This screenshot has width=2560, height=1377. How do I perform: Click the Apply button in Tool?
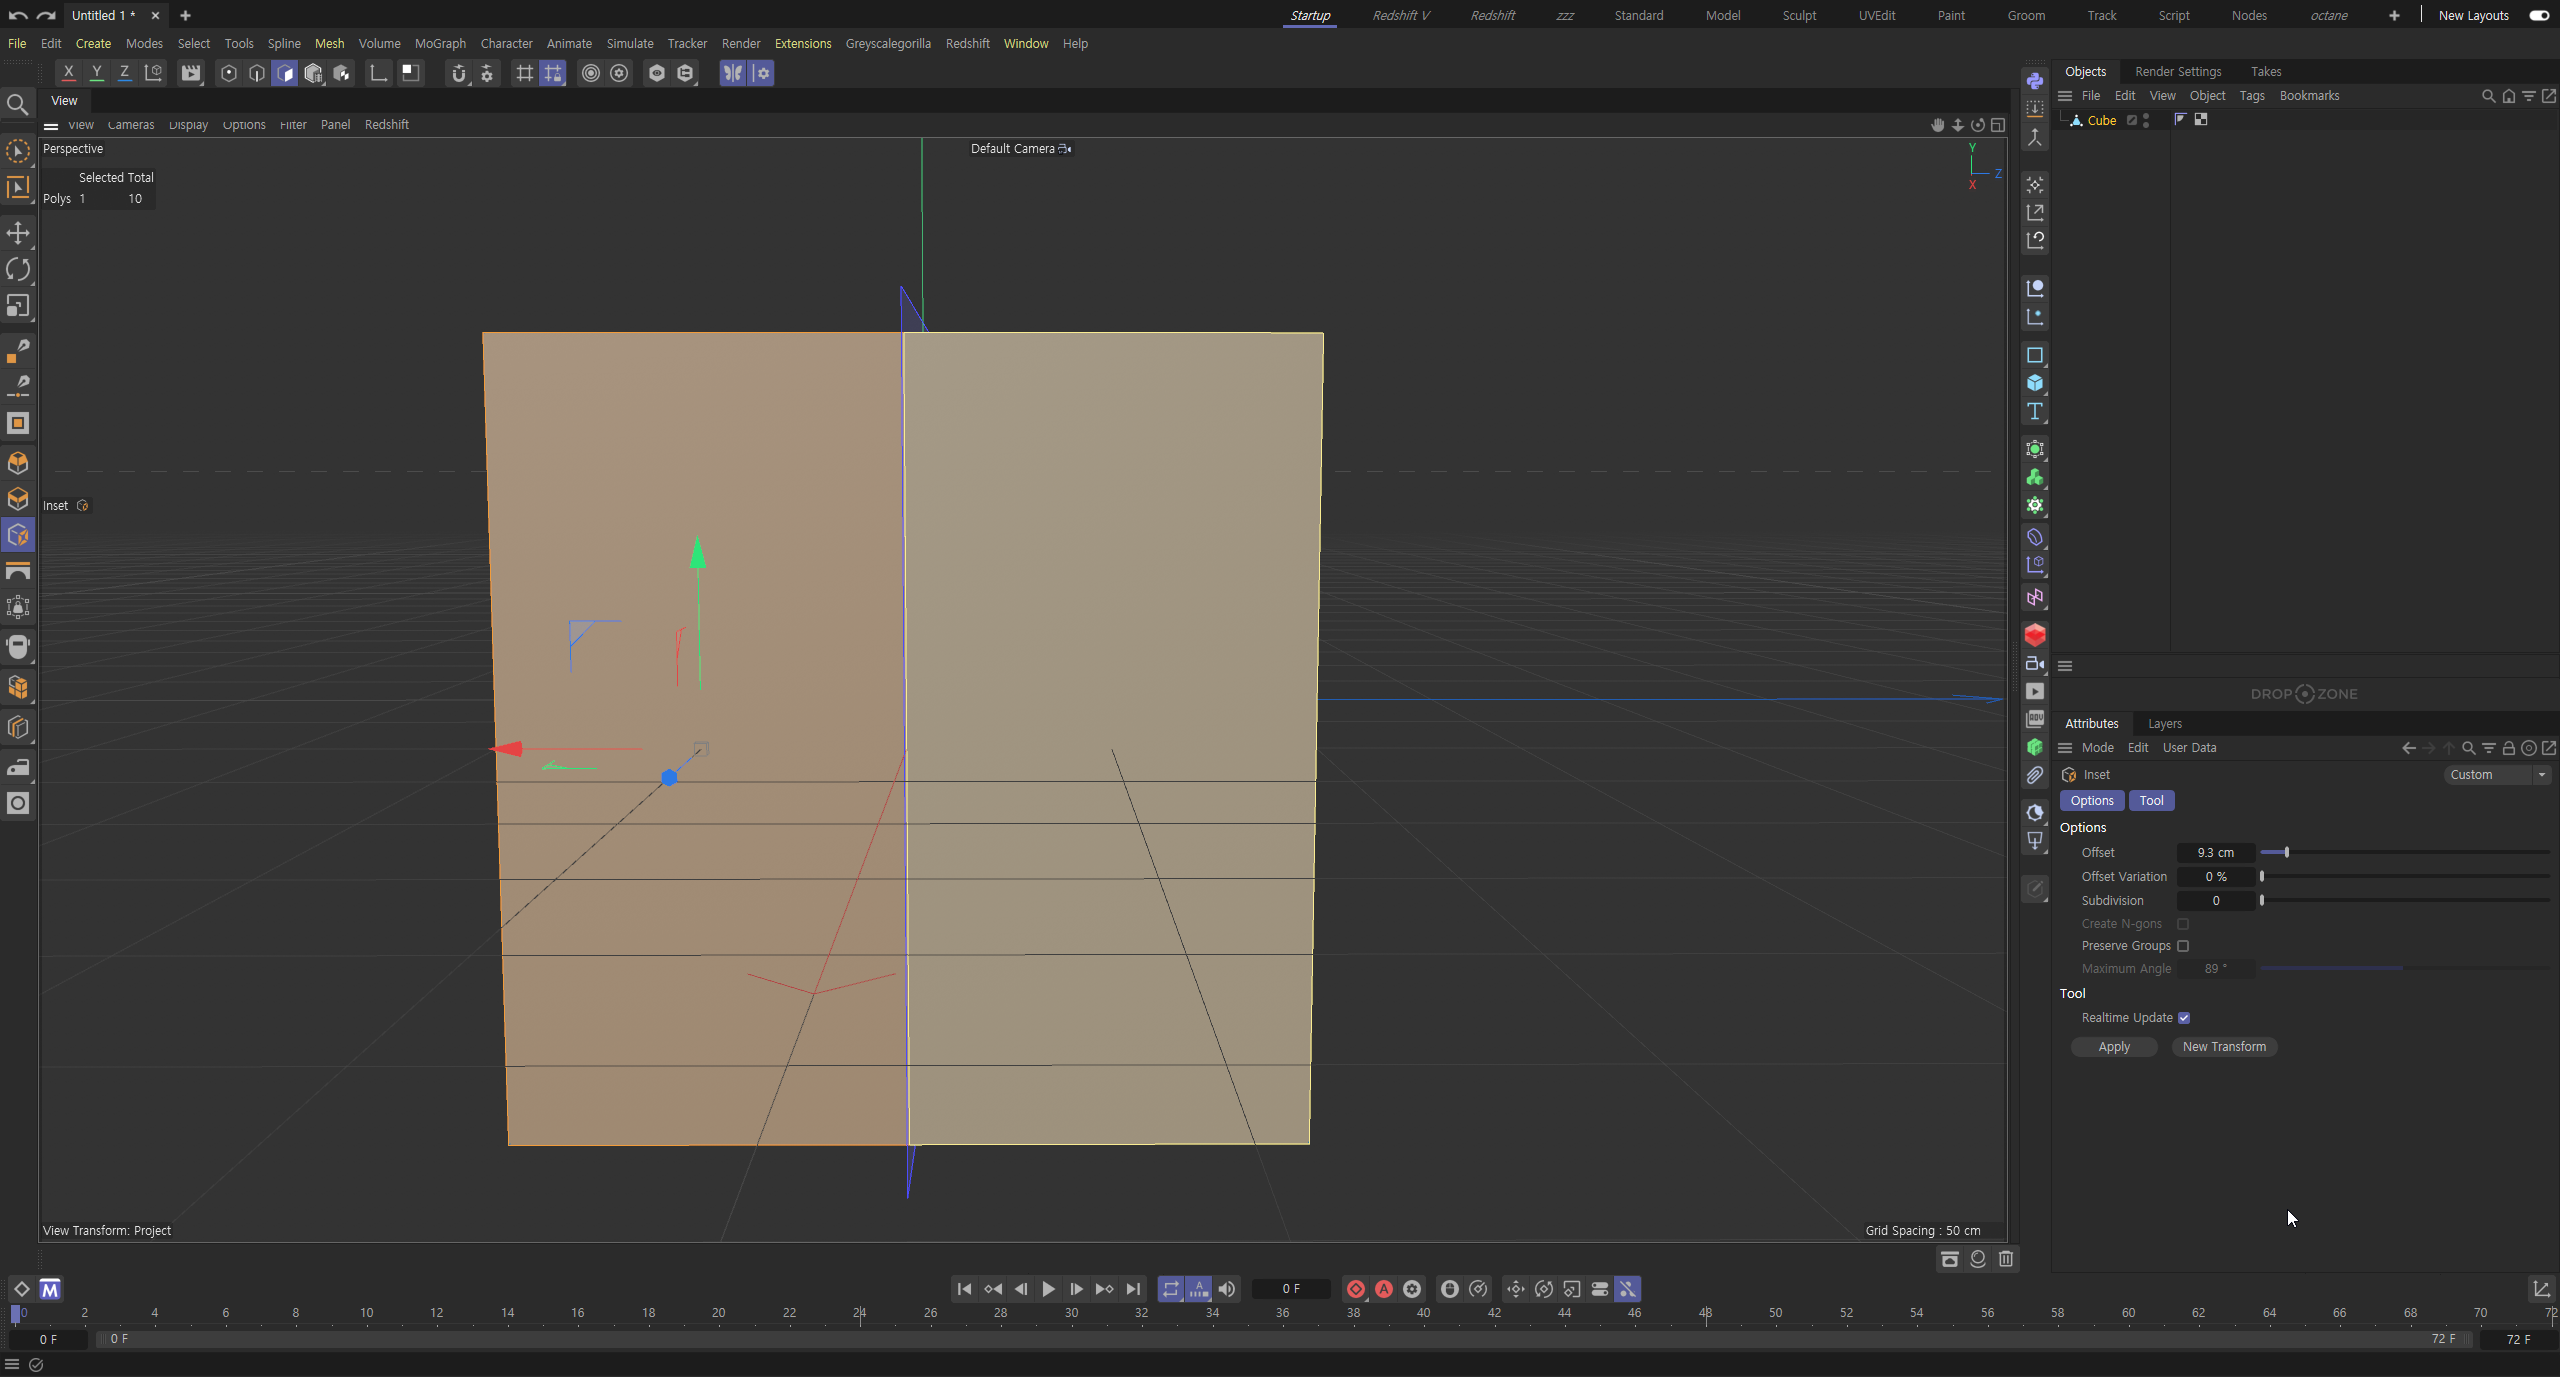pos(2114,1046)
